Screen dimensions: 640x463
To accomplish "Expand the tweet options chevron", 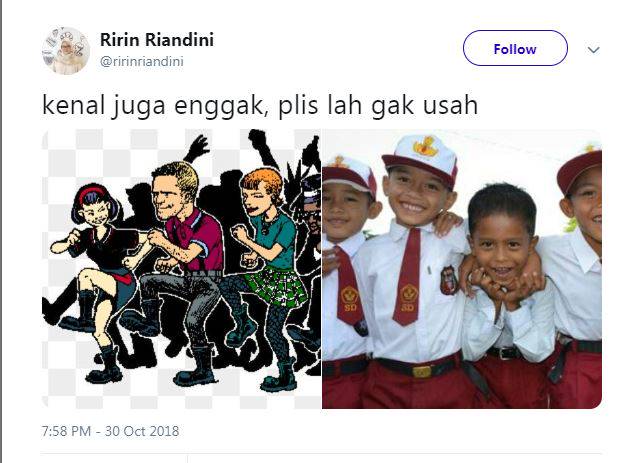I will tap(593, 50).
